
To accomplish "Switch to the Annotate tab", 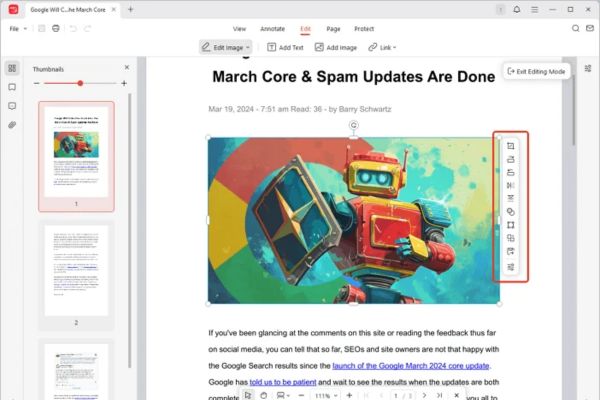I will coord(272,28).
